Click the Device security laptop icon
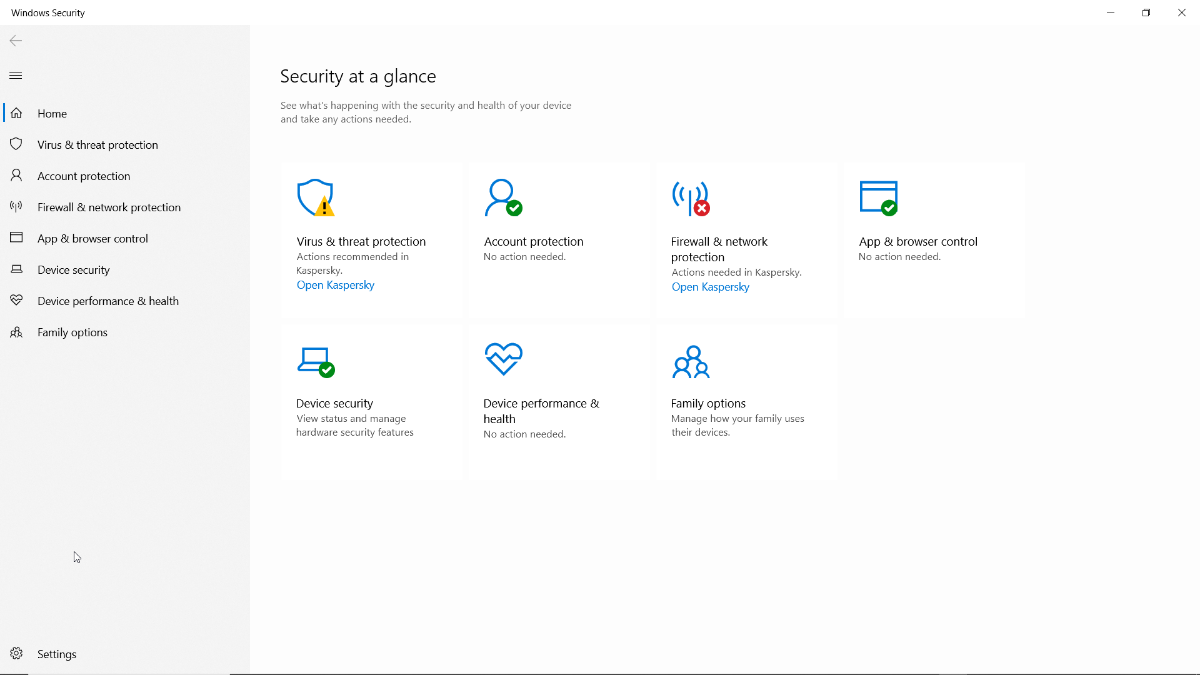Screen dimensions: 1200x675 point(315,361)
